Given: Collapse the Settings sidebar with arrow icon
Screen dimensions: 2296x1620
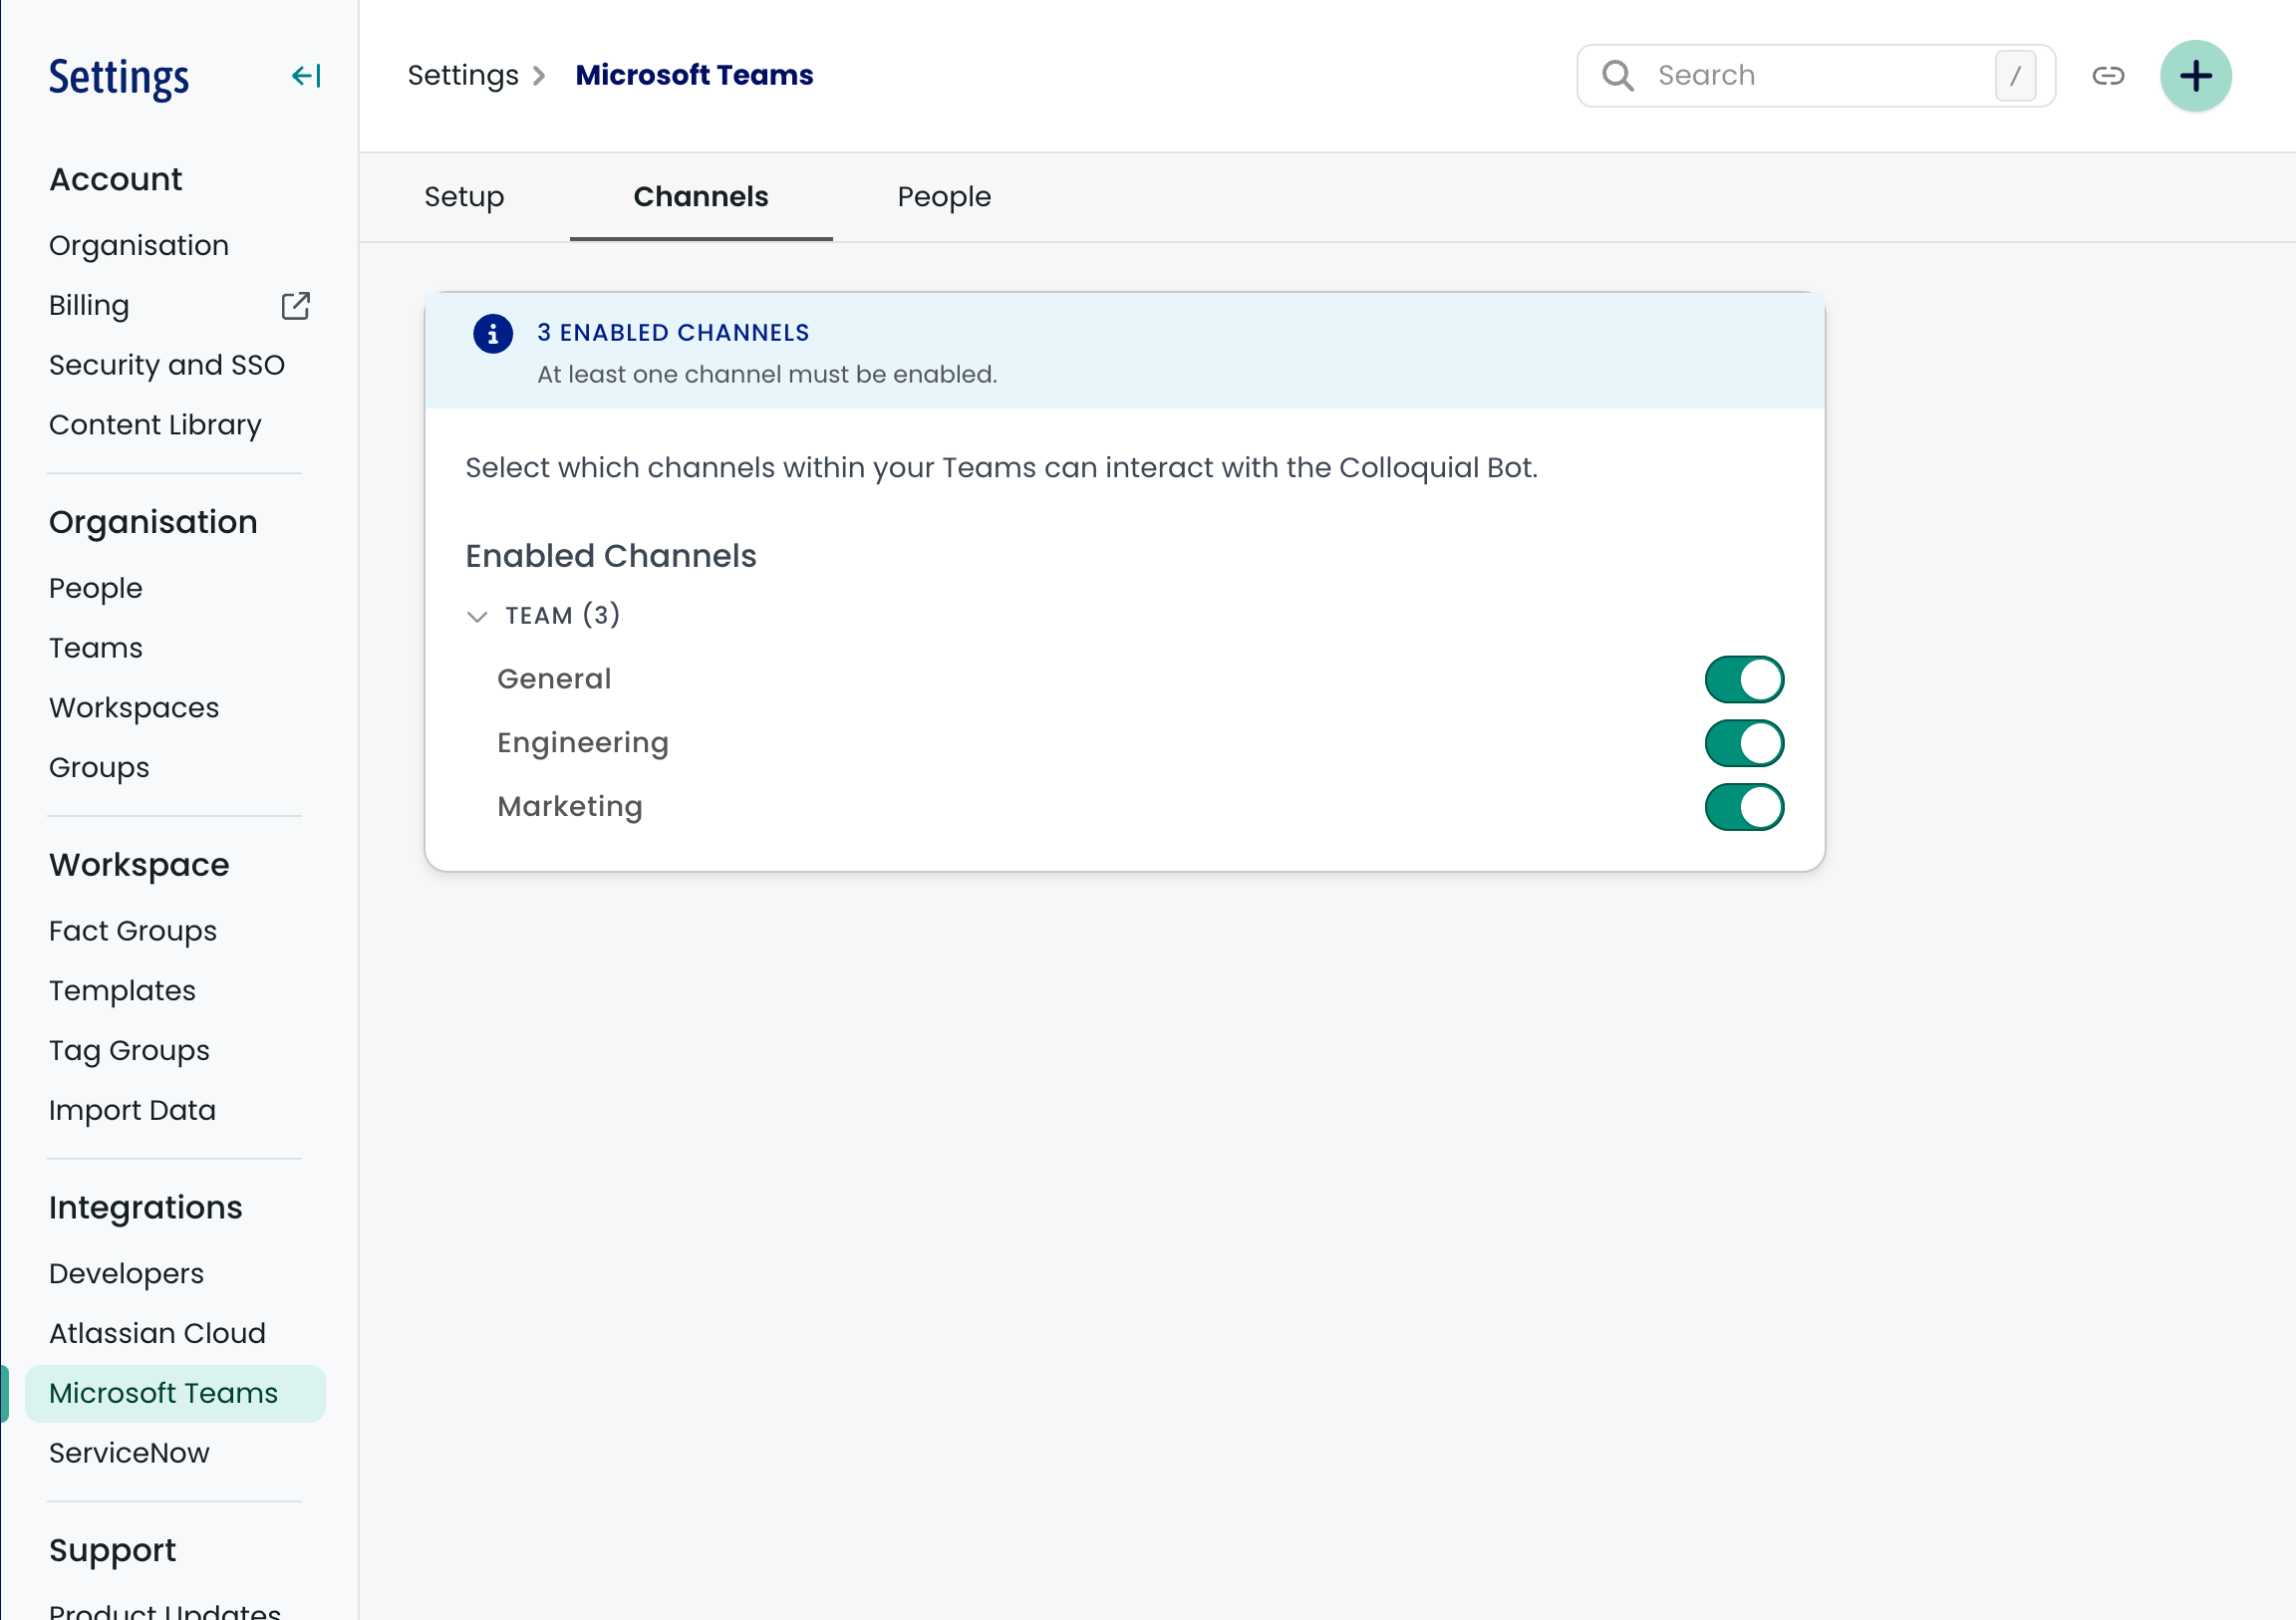Looking at the screenshot, I should click(x=306, y=76).
